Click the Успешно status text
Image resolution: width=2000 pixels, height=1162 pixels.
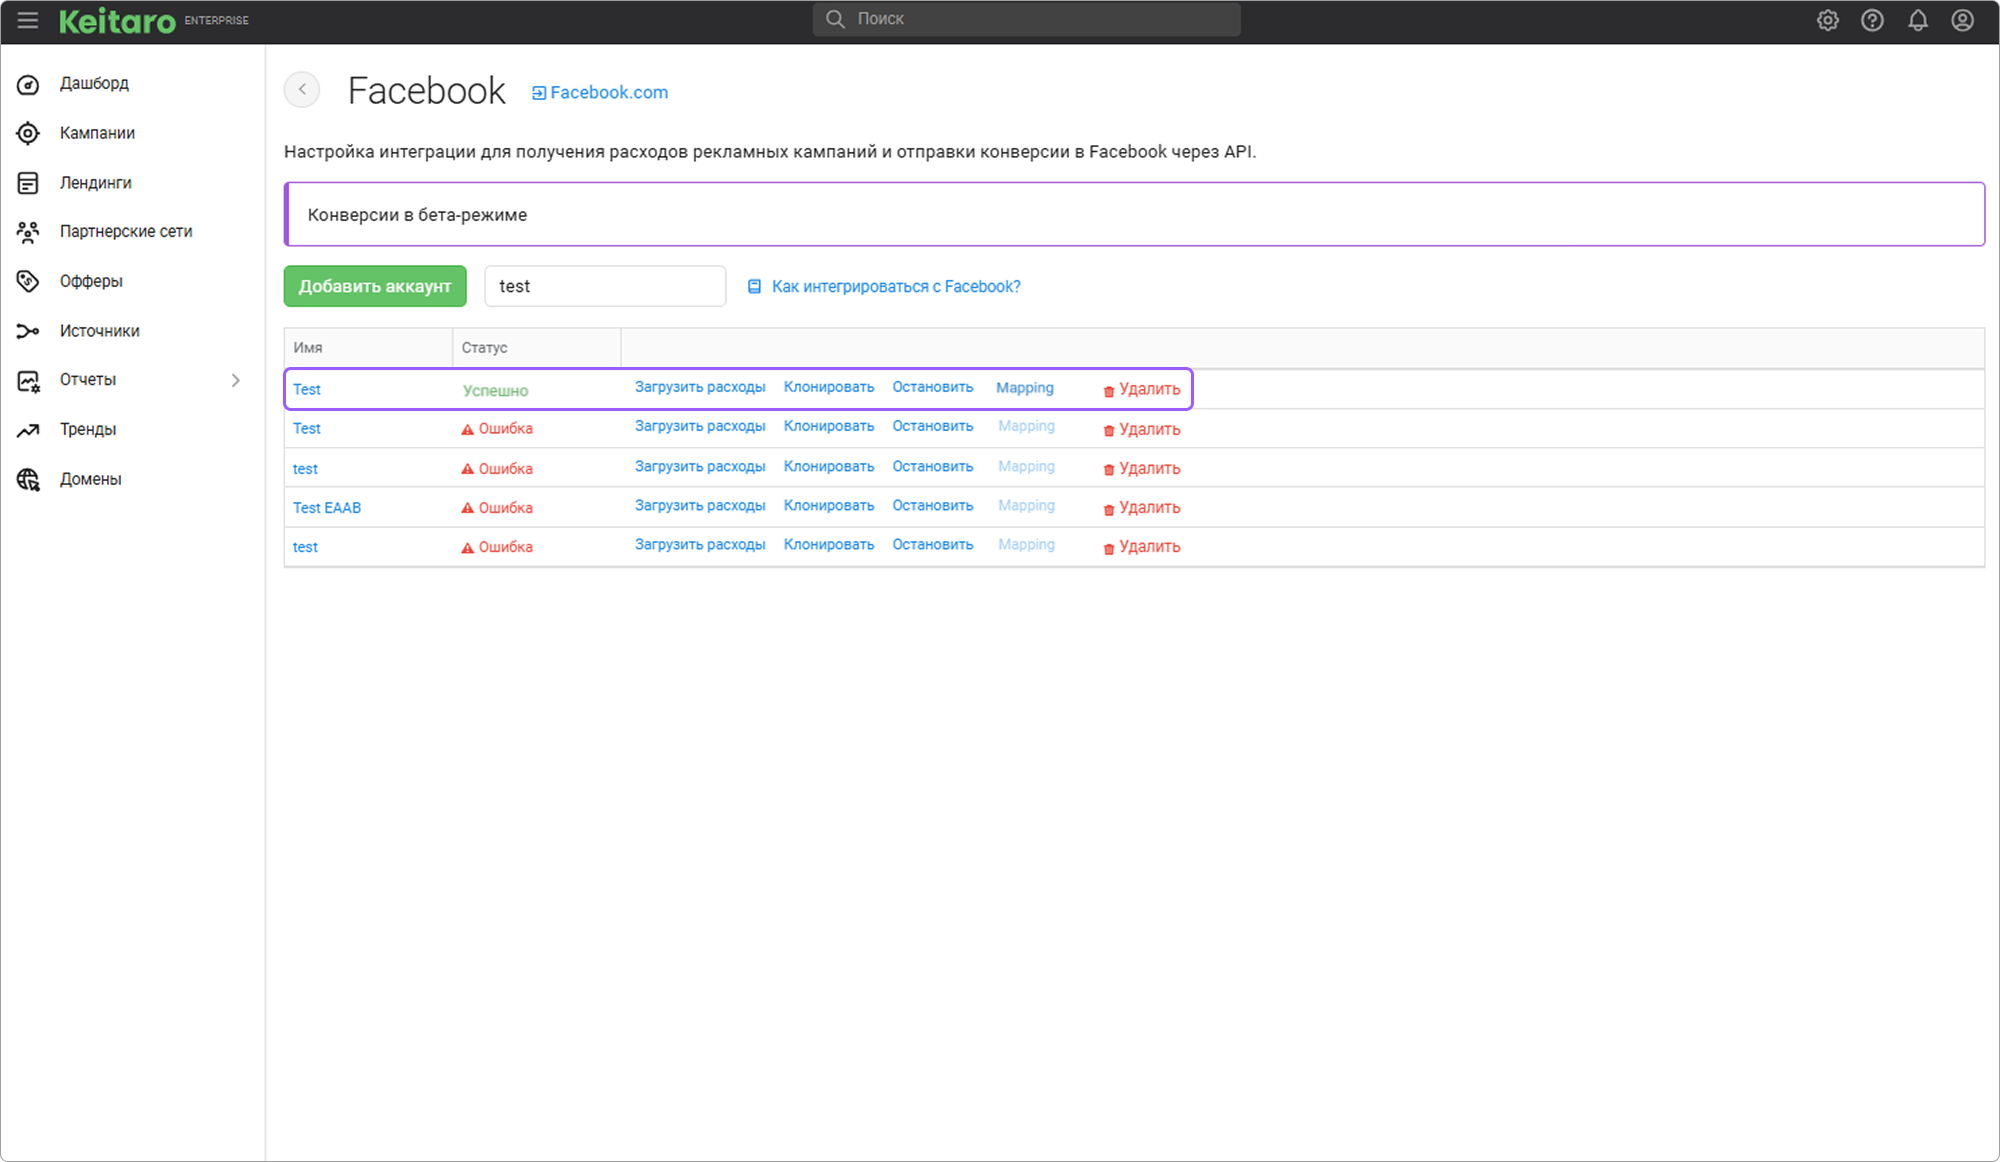tap(496, 391)
